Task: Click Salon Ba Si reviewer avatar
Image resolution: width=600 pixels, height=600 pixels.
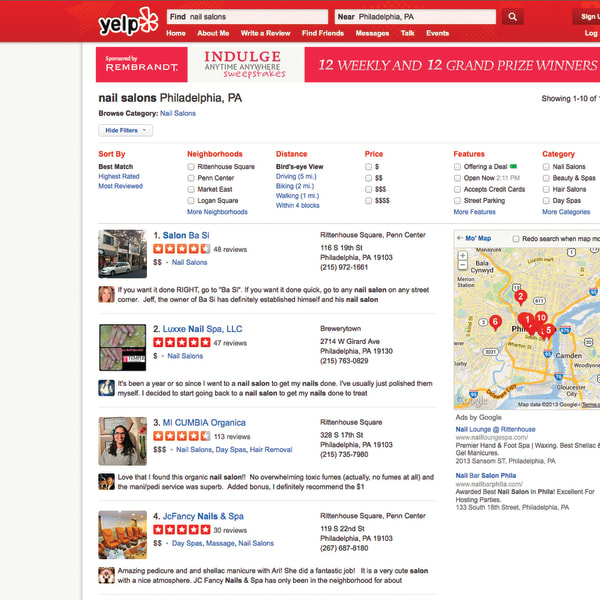Action: pos(106,294)
